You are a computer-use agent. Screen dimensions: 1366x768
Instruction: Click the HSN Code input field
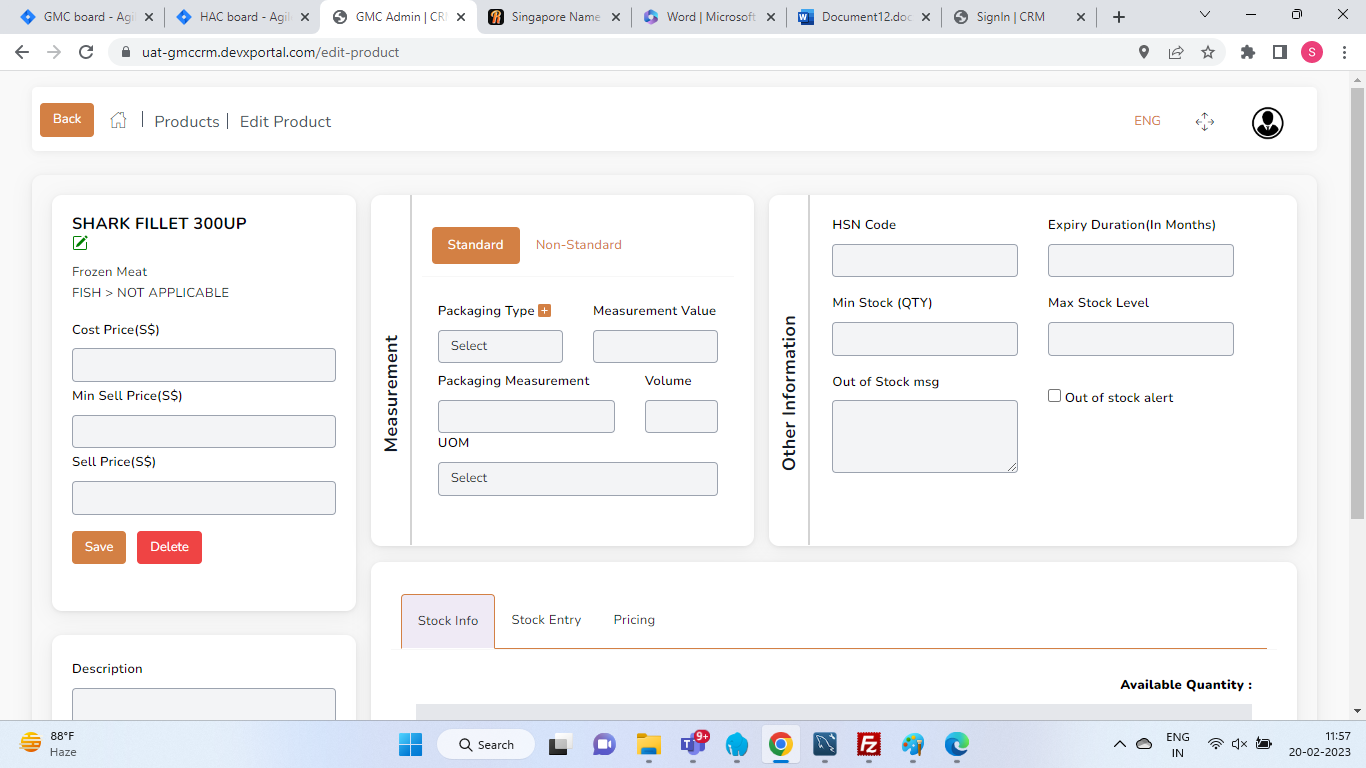pyautogui.click(x=924, y=260)
